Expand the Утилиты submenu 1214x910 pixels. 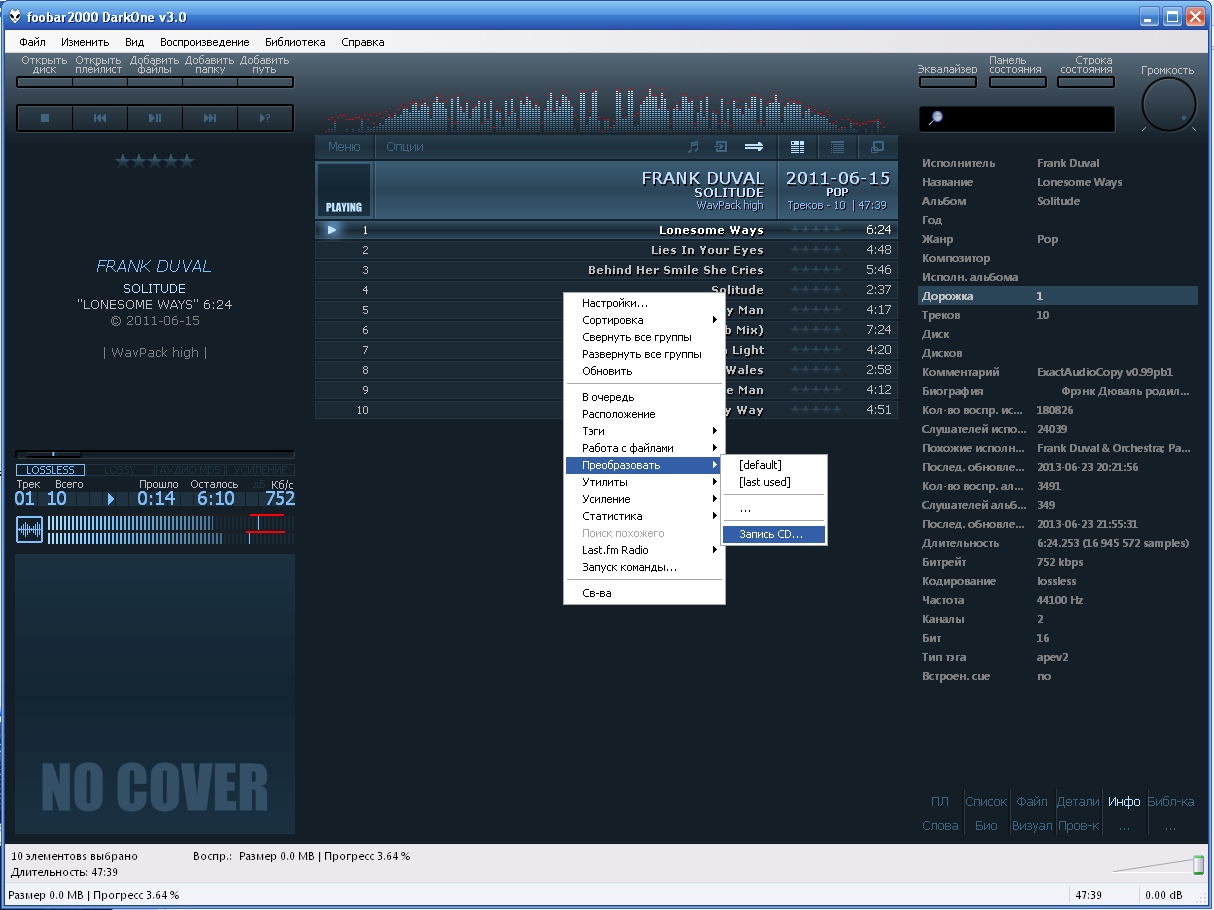pos(644,482)
